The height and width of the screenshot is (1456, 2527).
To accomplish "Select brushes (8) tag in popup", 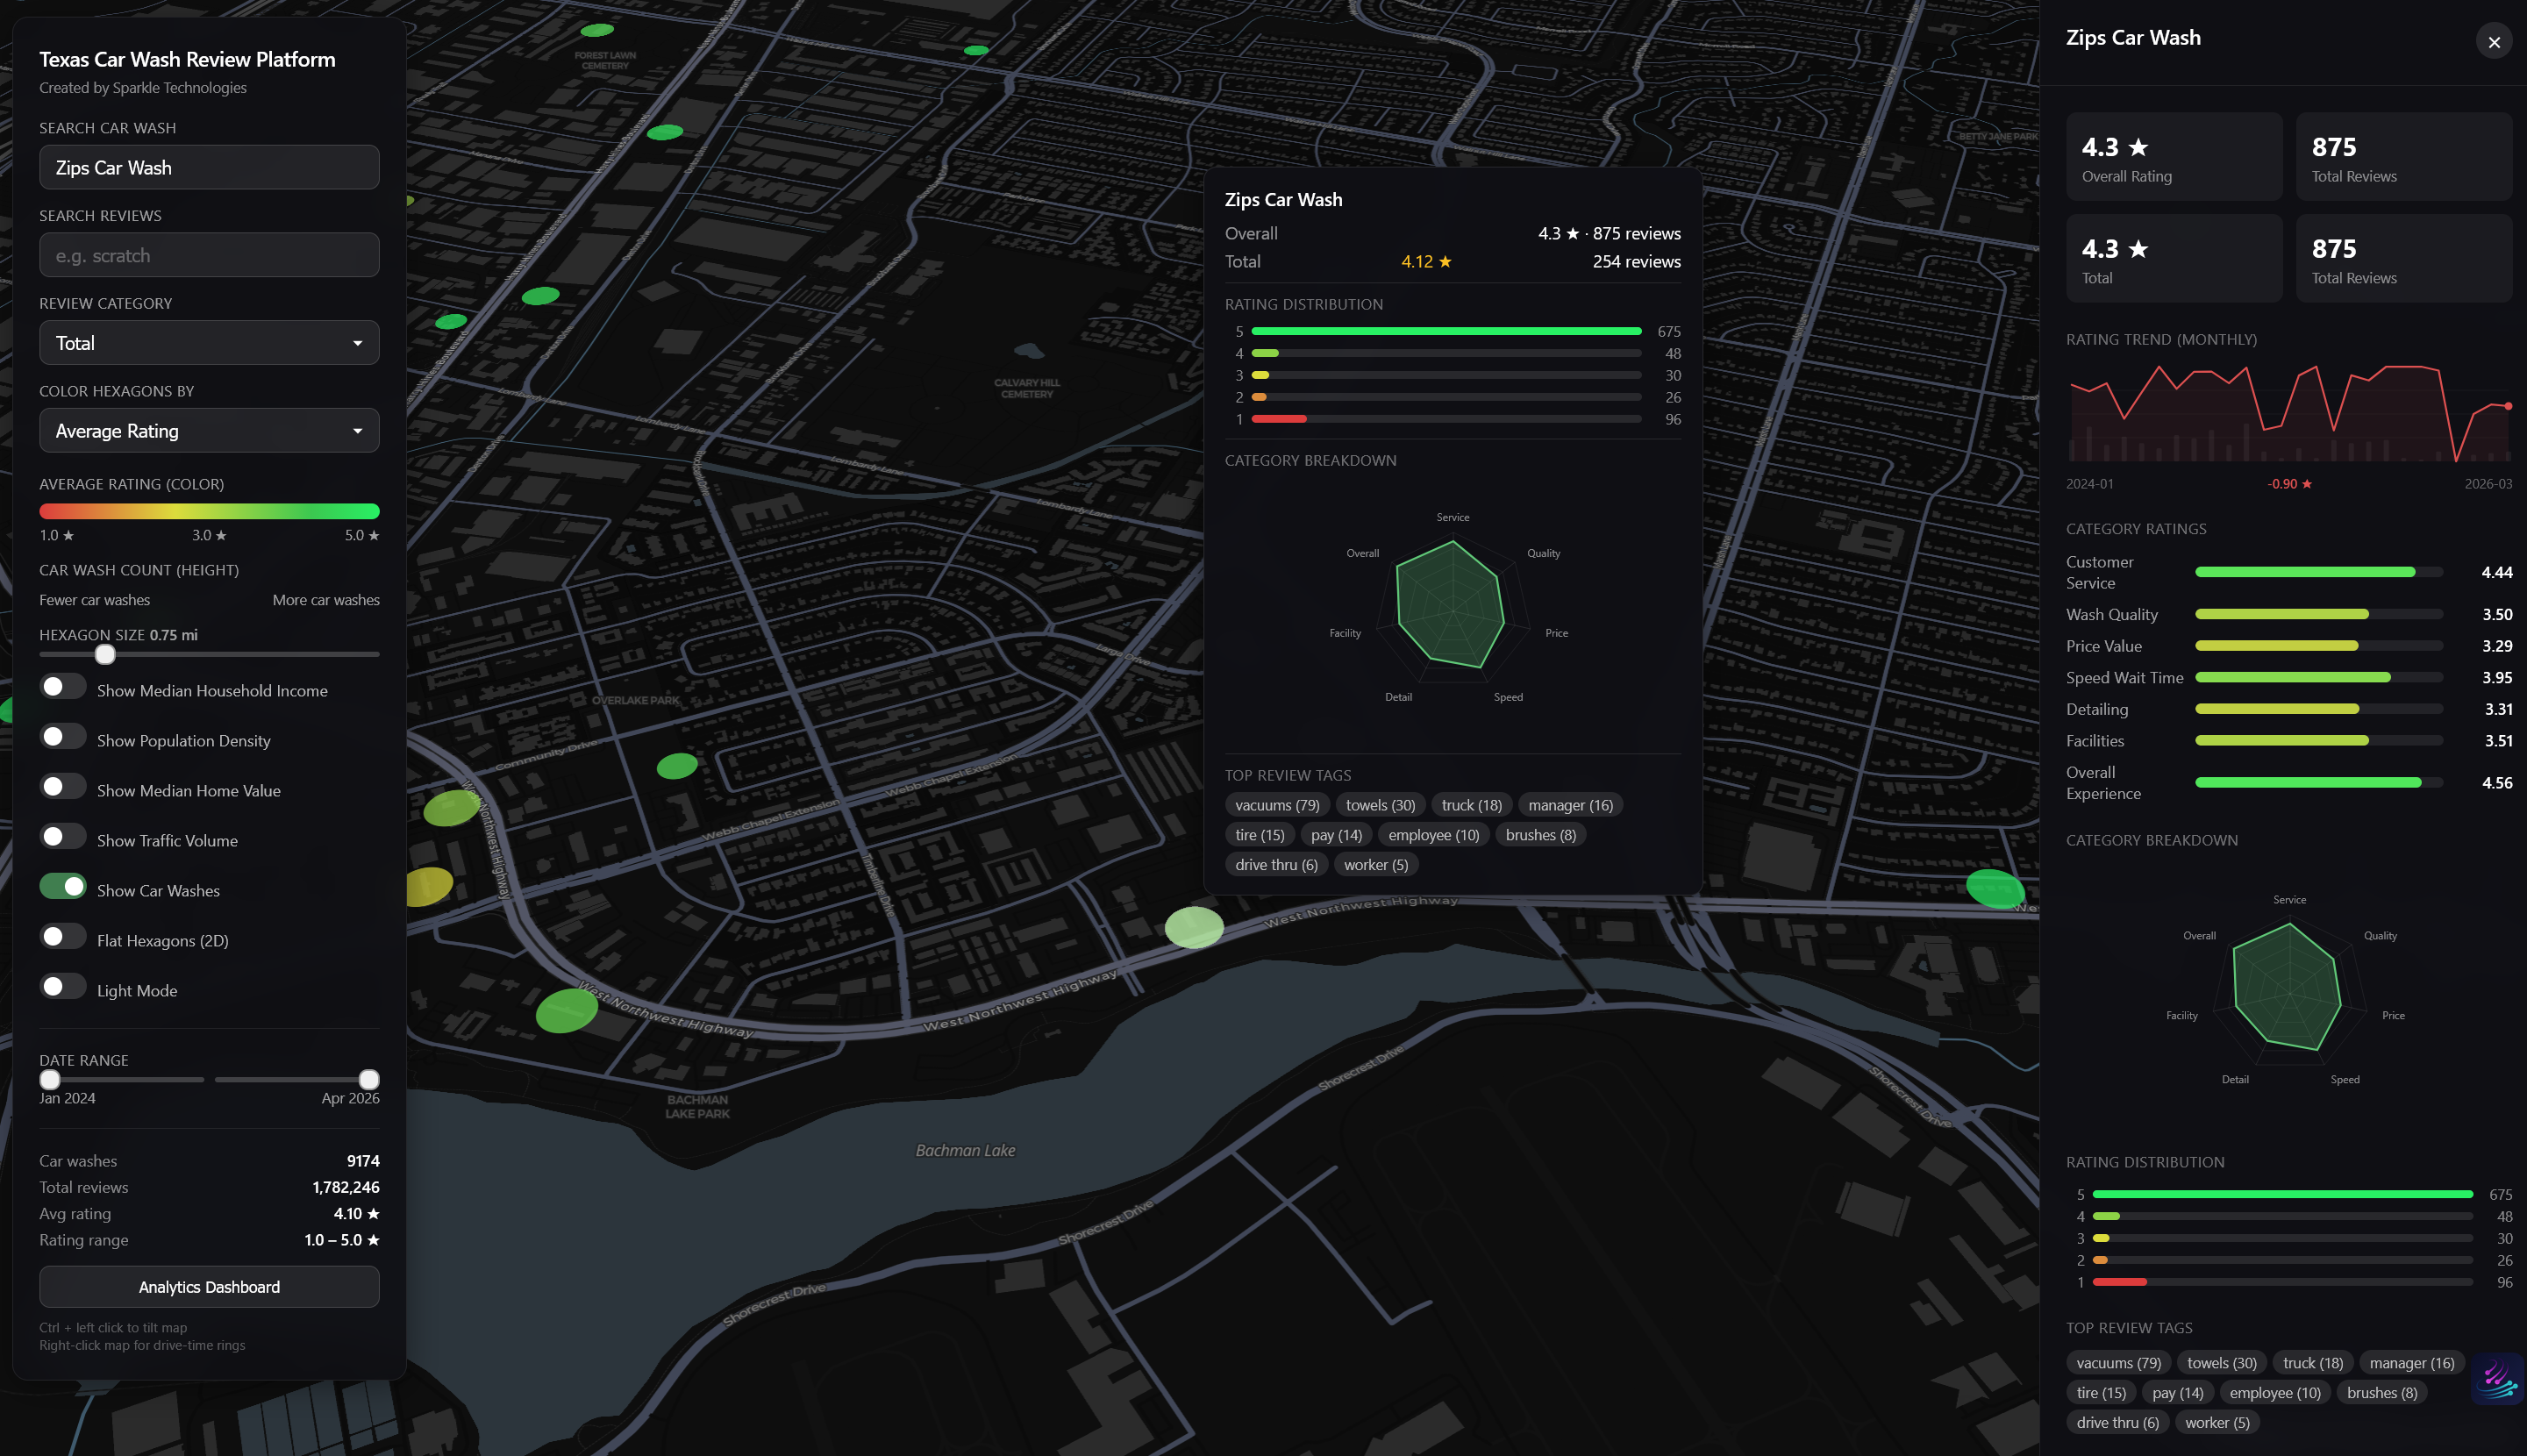I will point(1540,835).
